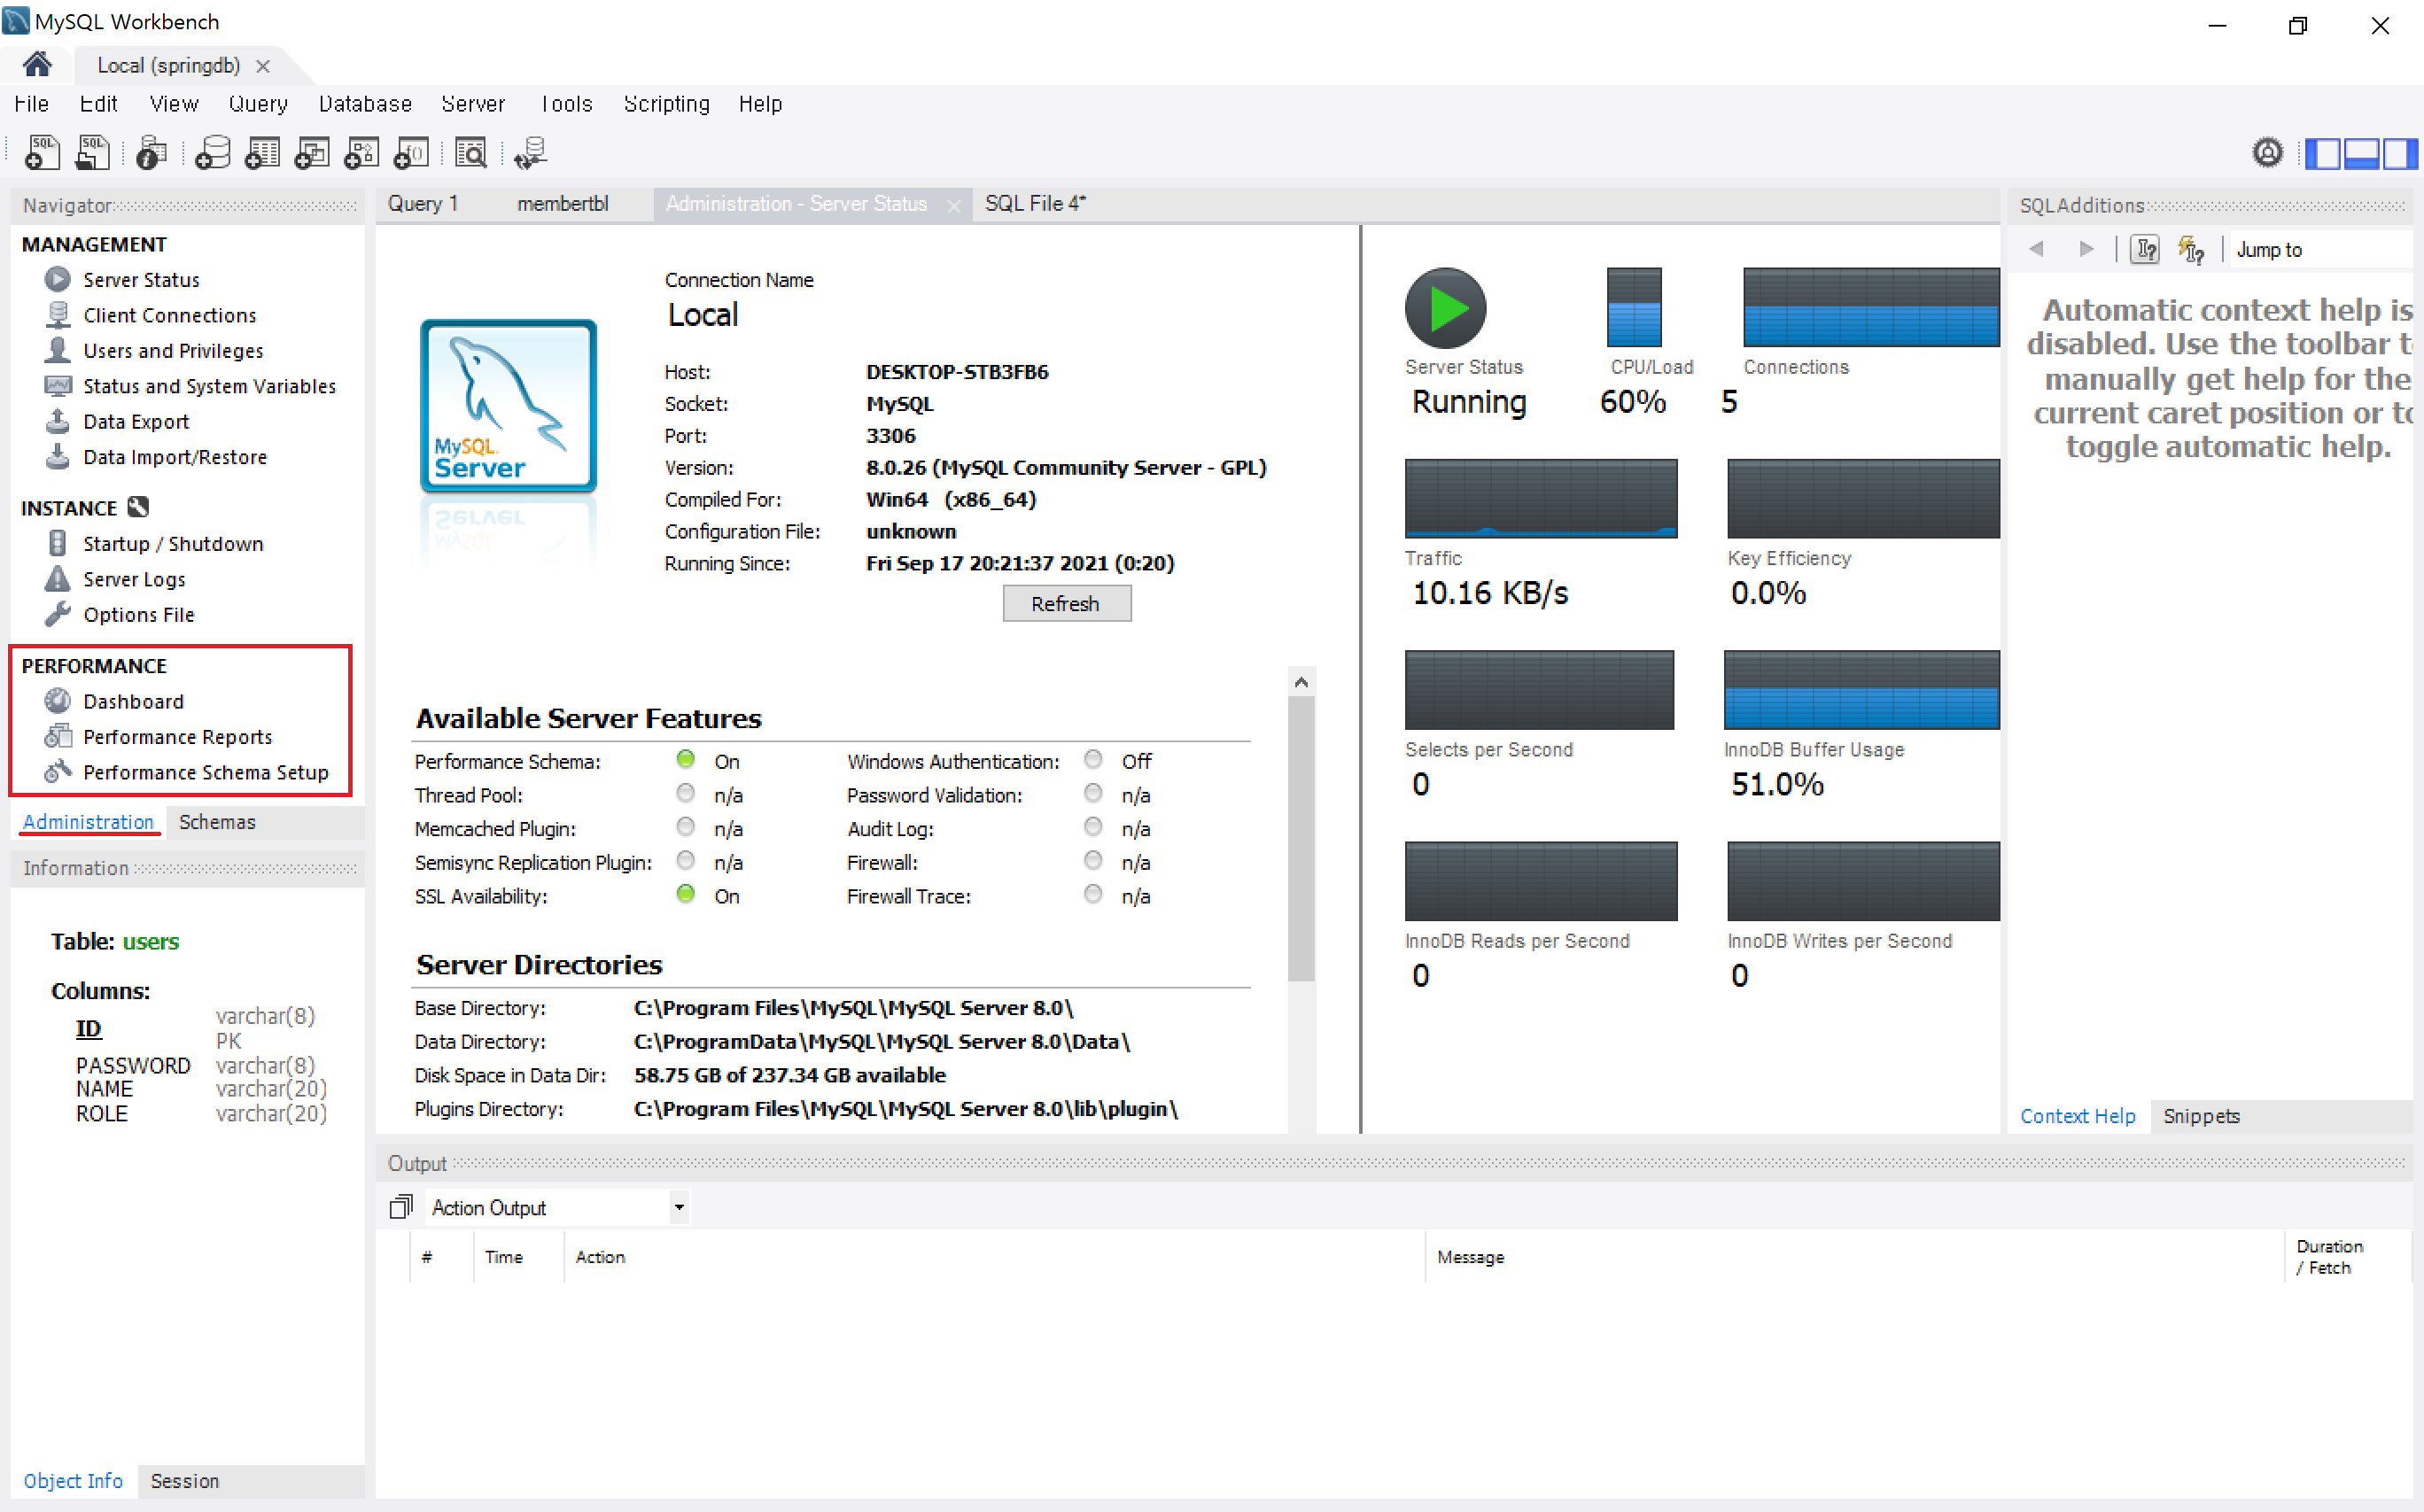Screen dimensions: 2424x1512
Task: Click the create new schema toolbar icon
Action: point(212,153)
